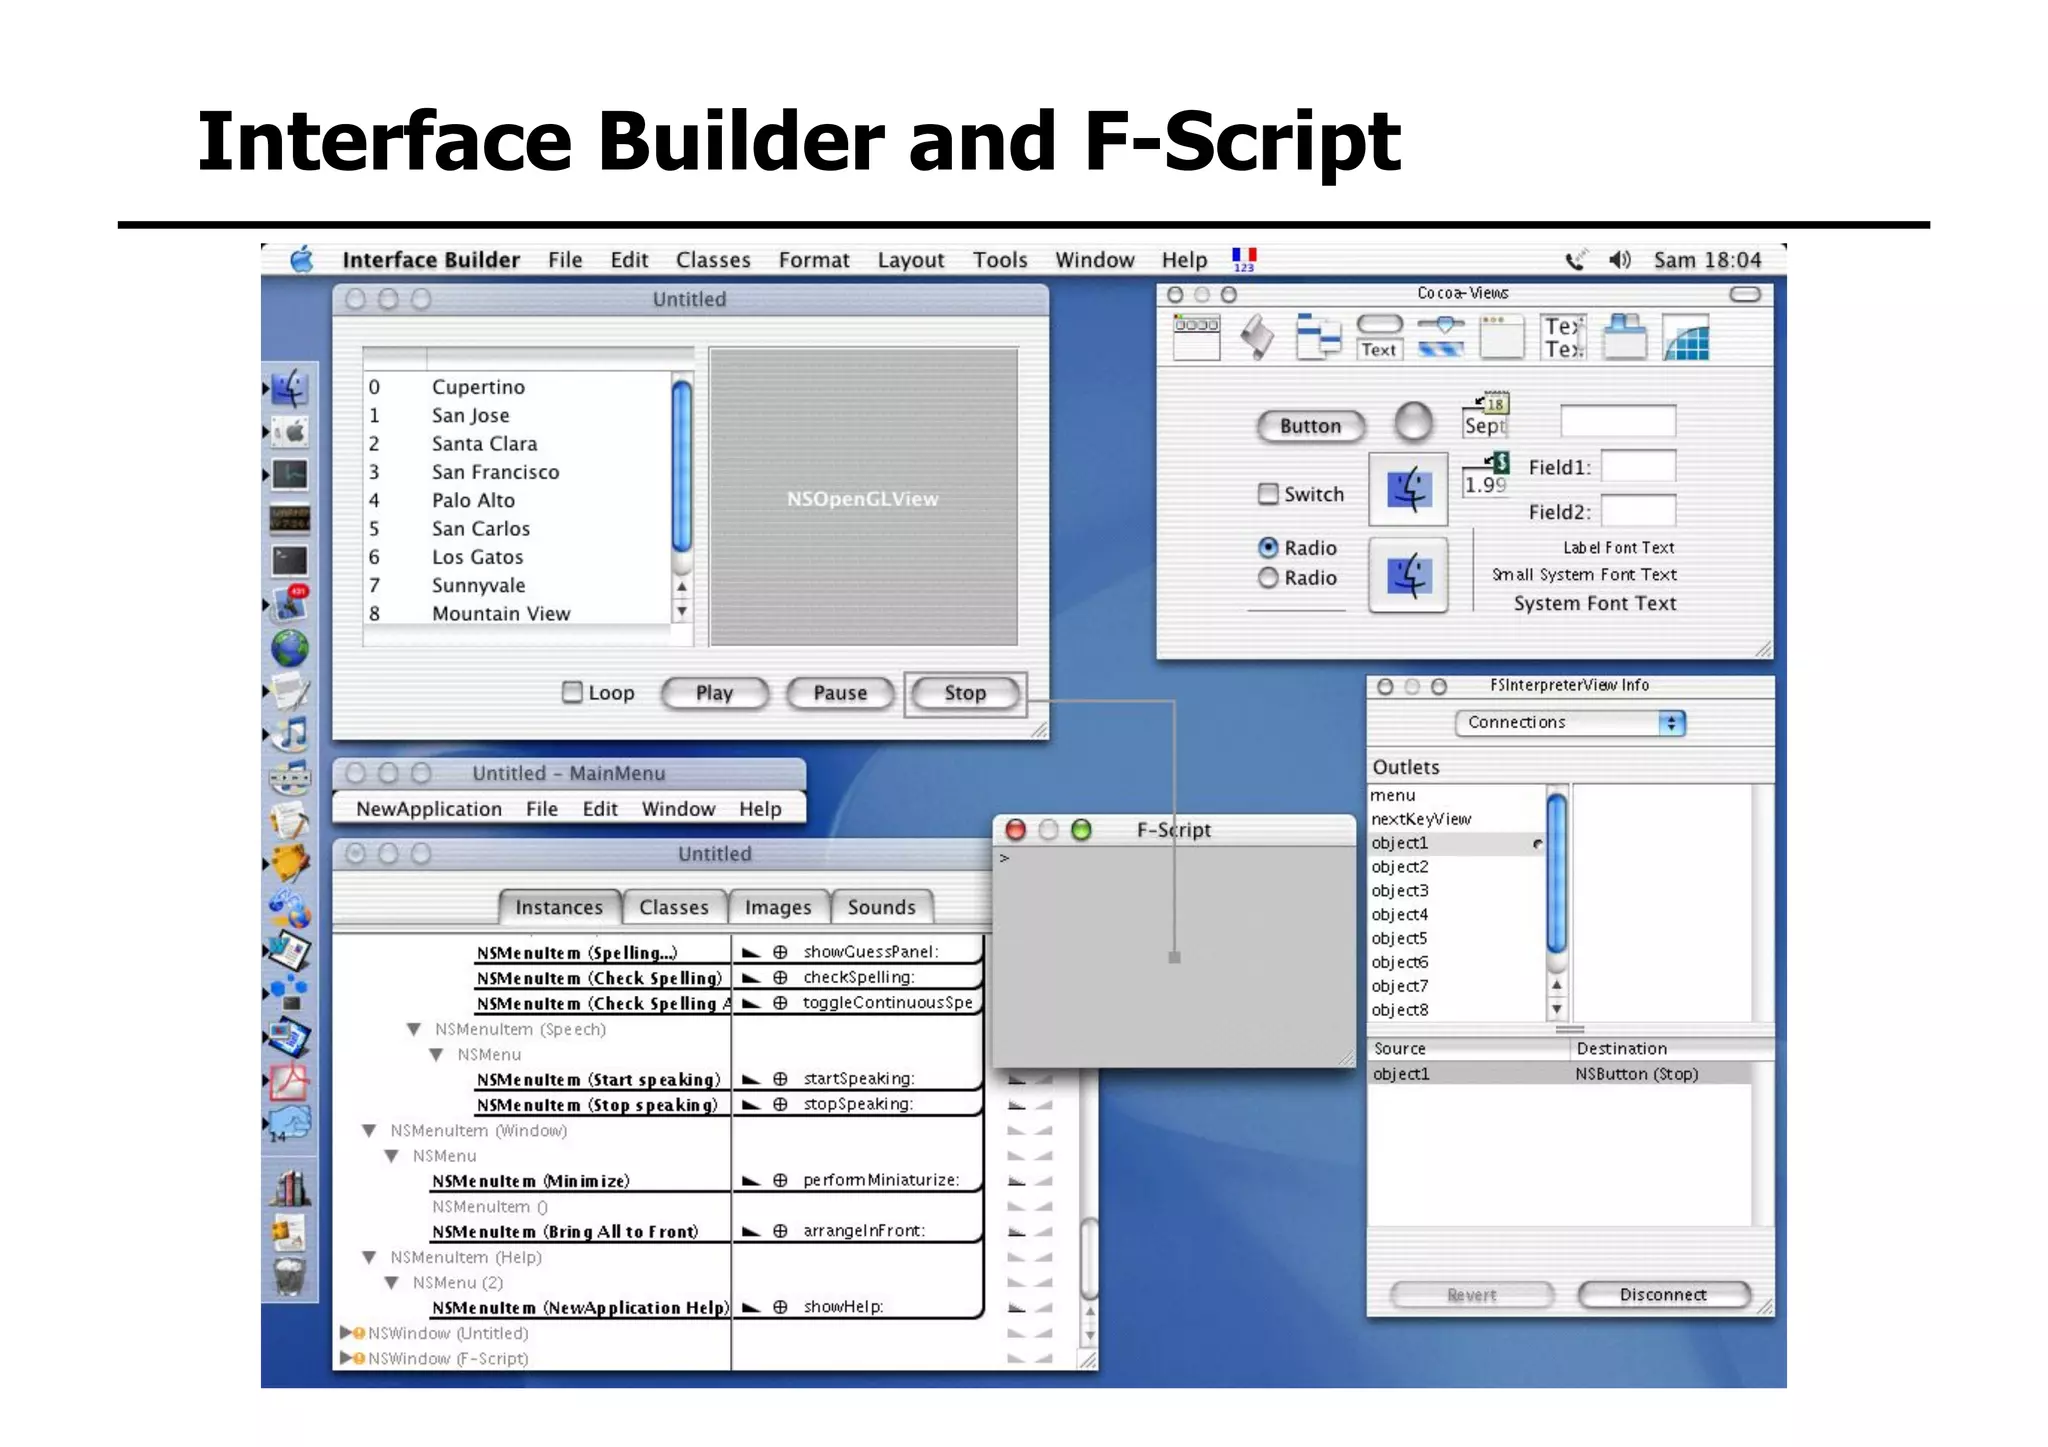Switch to the Sounds tab

click(882, 907)
